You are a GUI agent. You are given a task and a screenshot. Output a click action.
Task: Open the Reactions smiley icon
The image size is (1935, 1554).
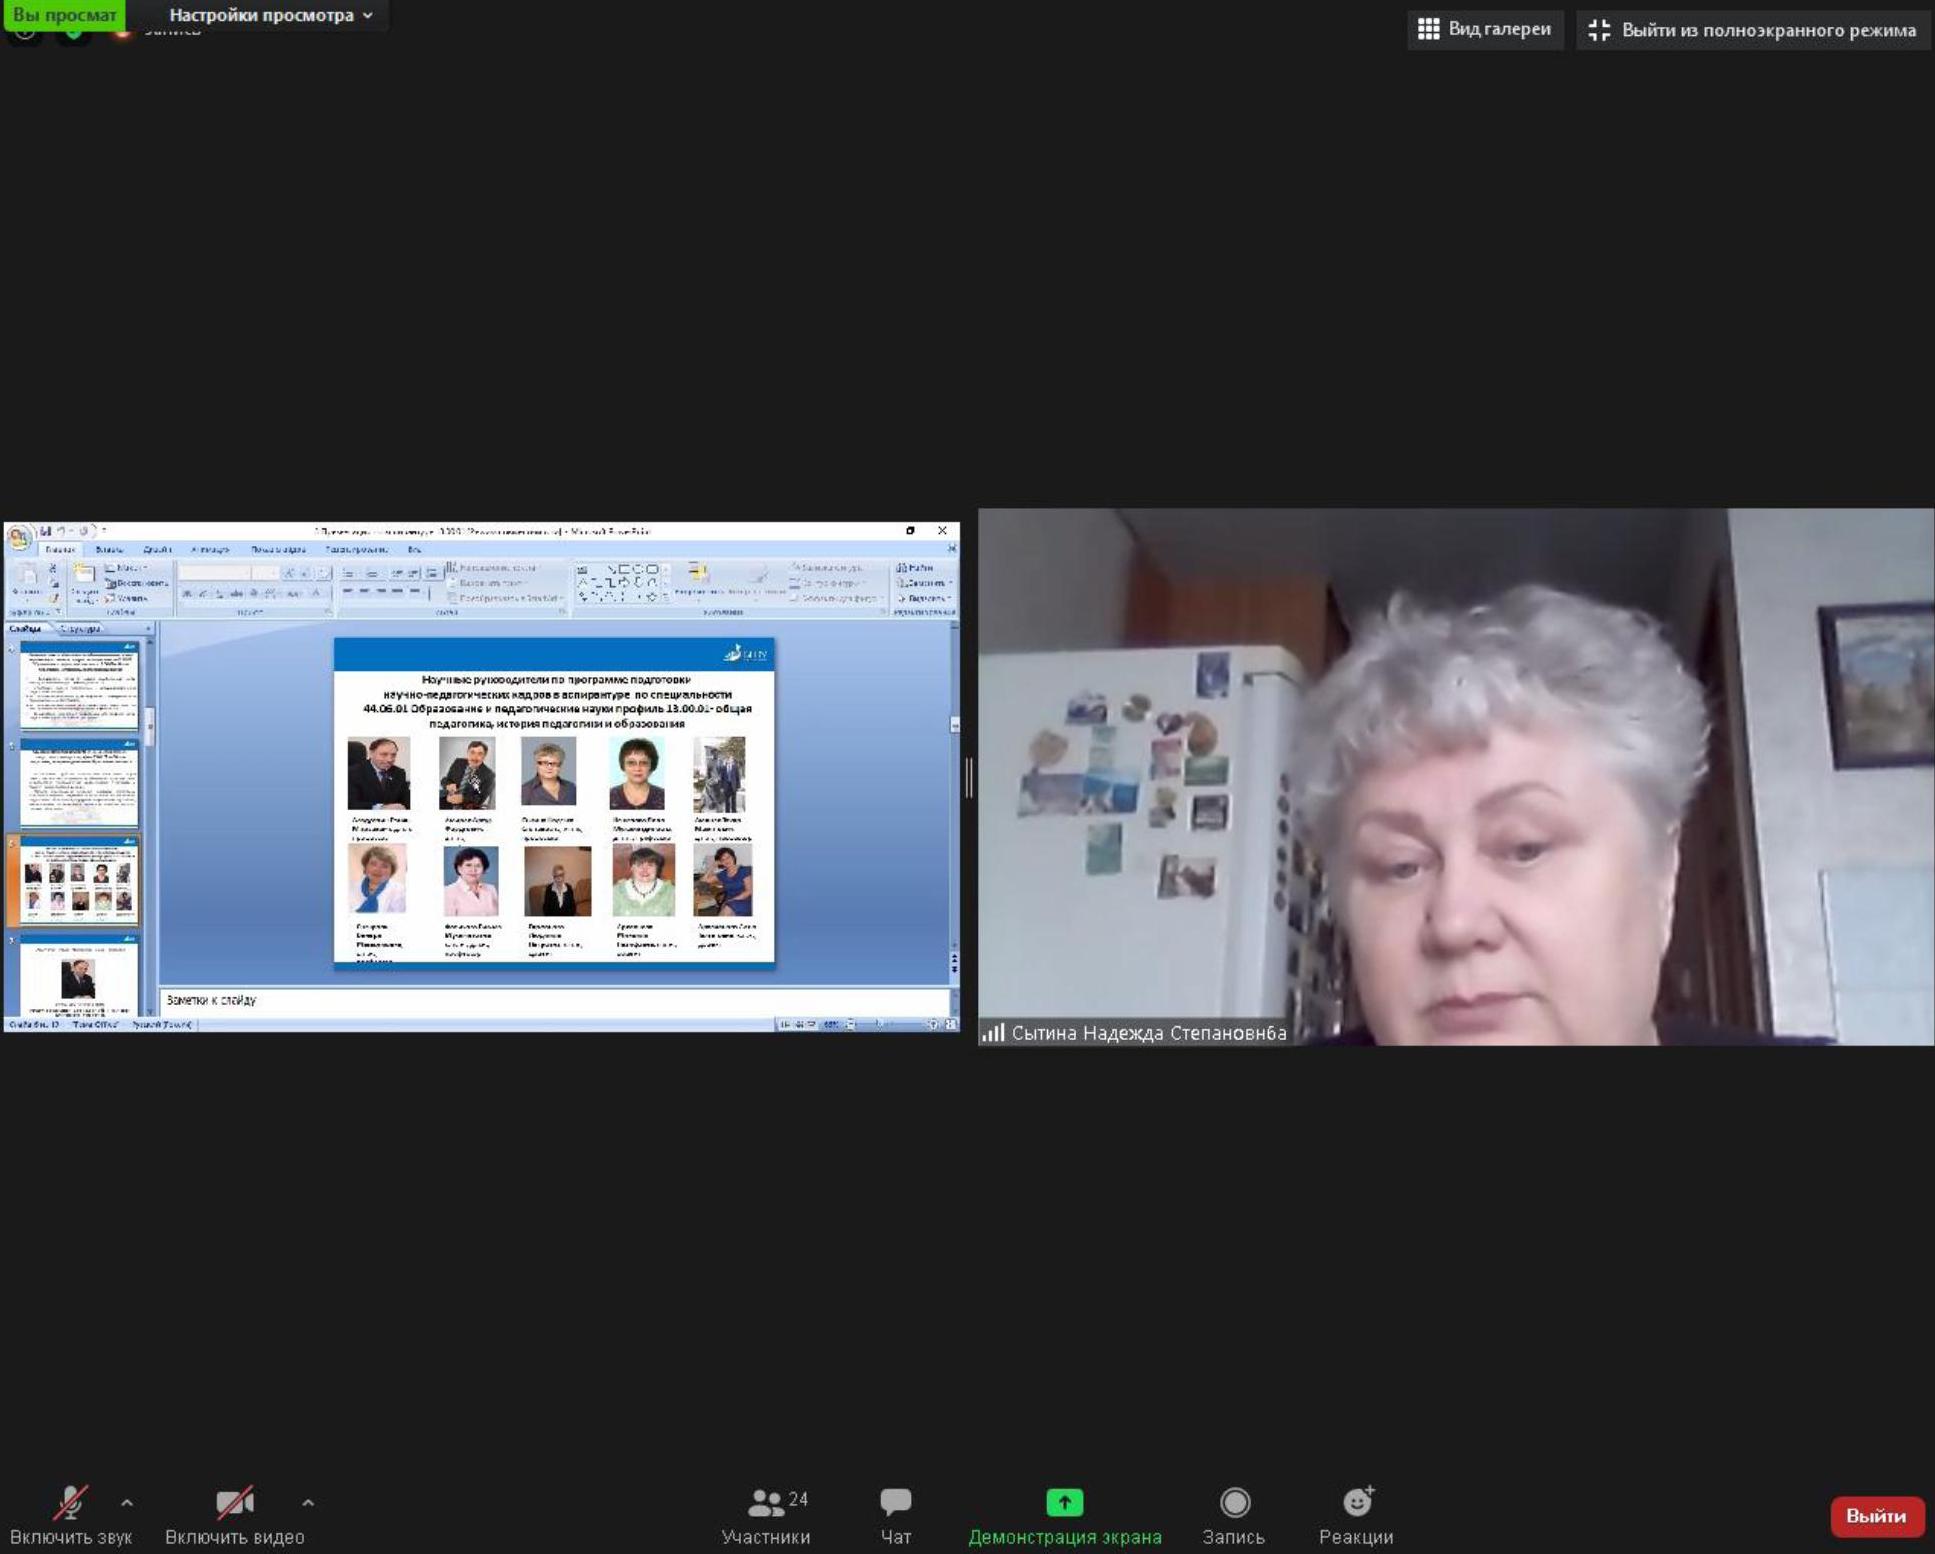click(1357, 1502)
